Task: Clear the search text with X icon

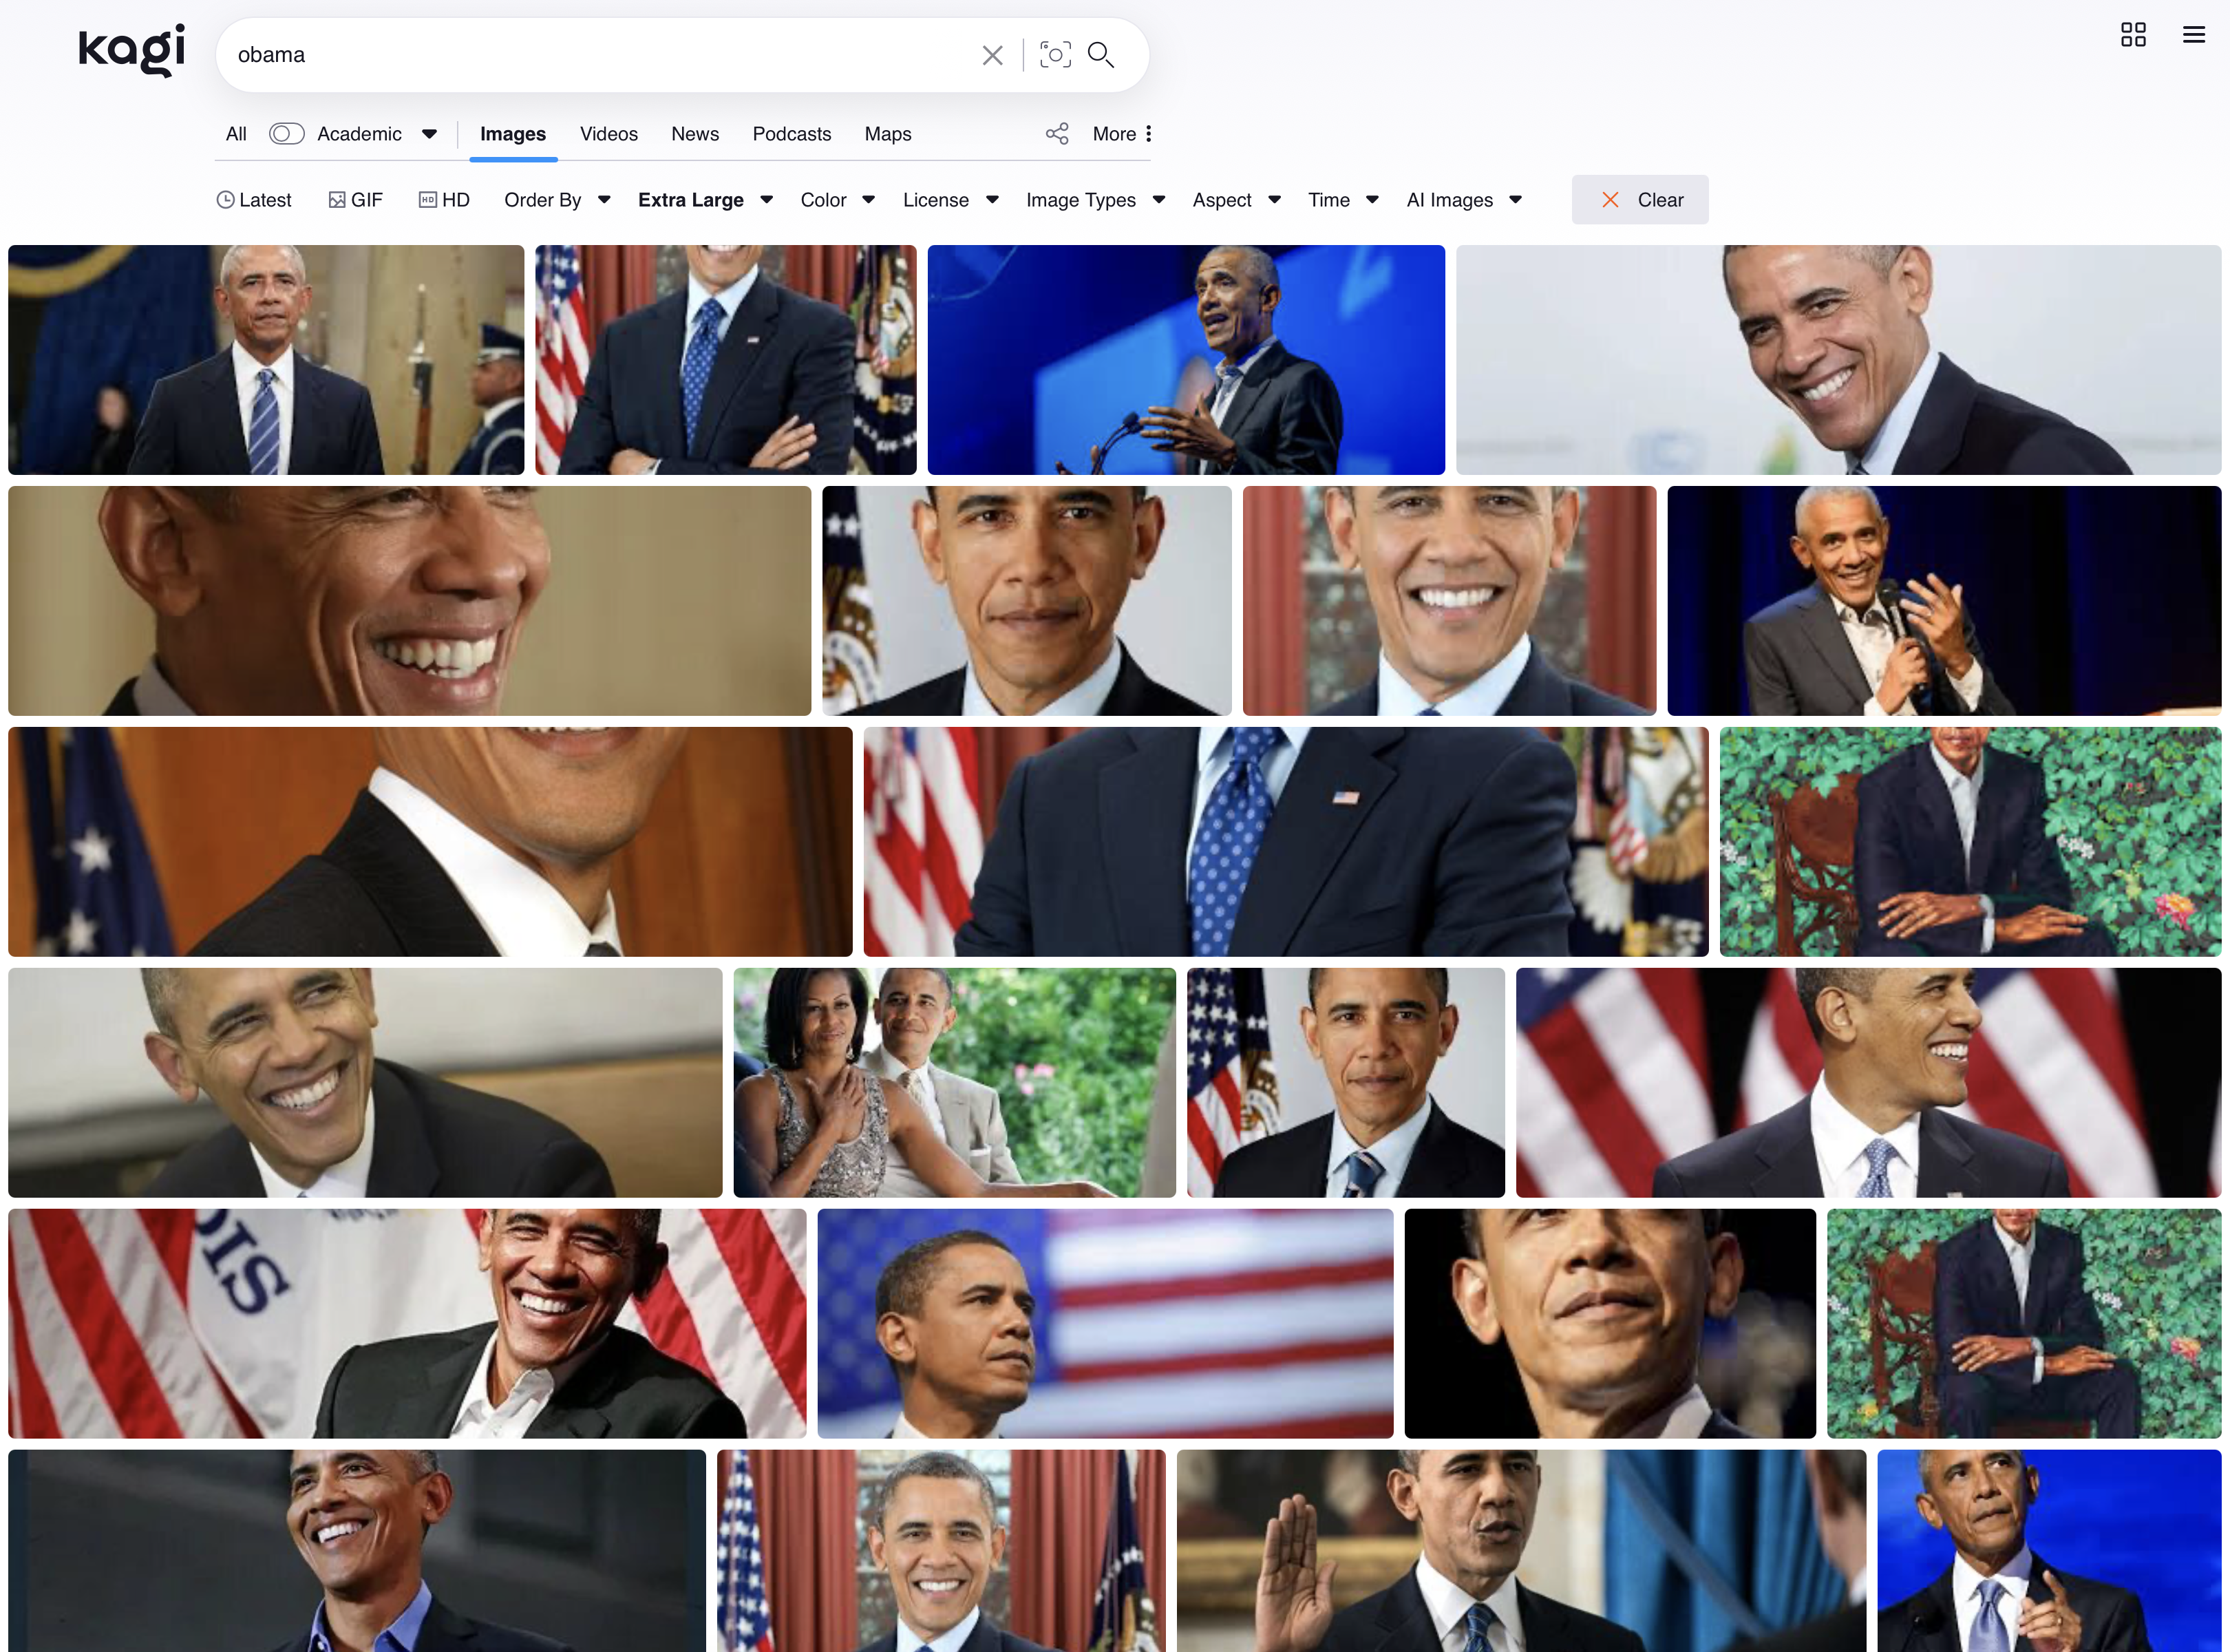Action: [992, 55]
